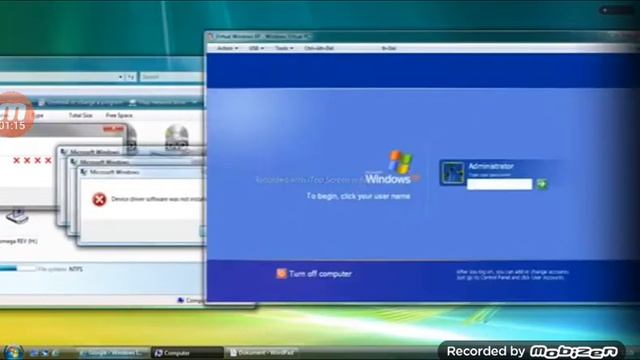Click the Iomega REV drive icon

click(17, 216)
